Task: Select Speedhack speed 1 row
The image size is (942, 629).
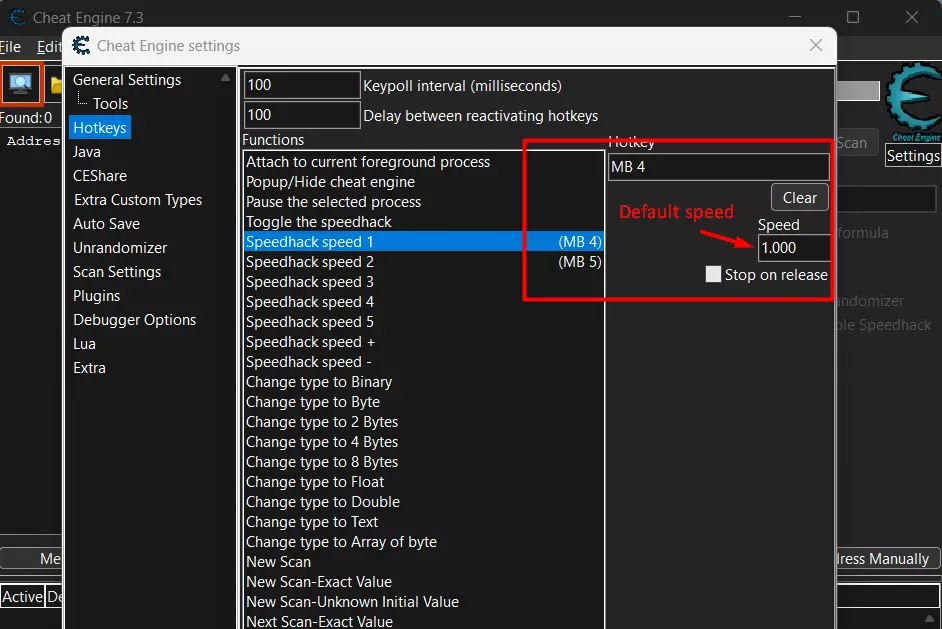Action: coord(424,242)
